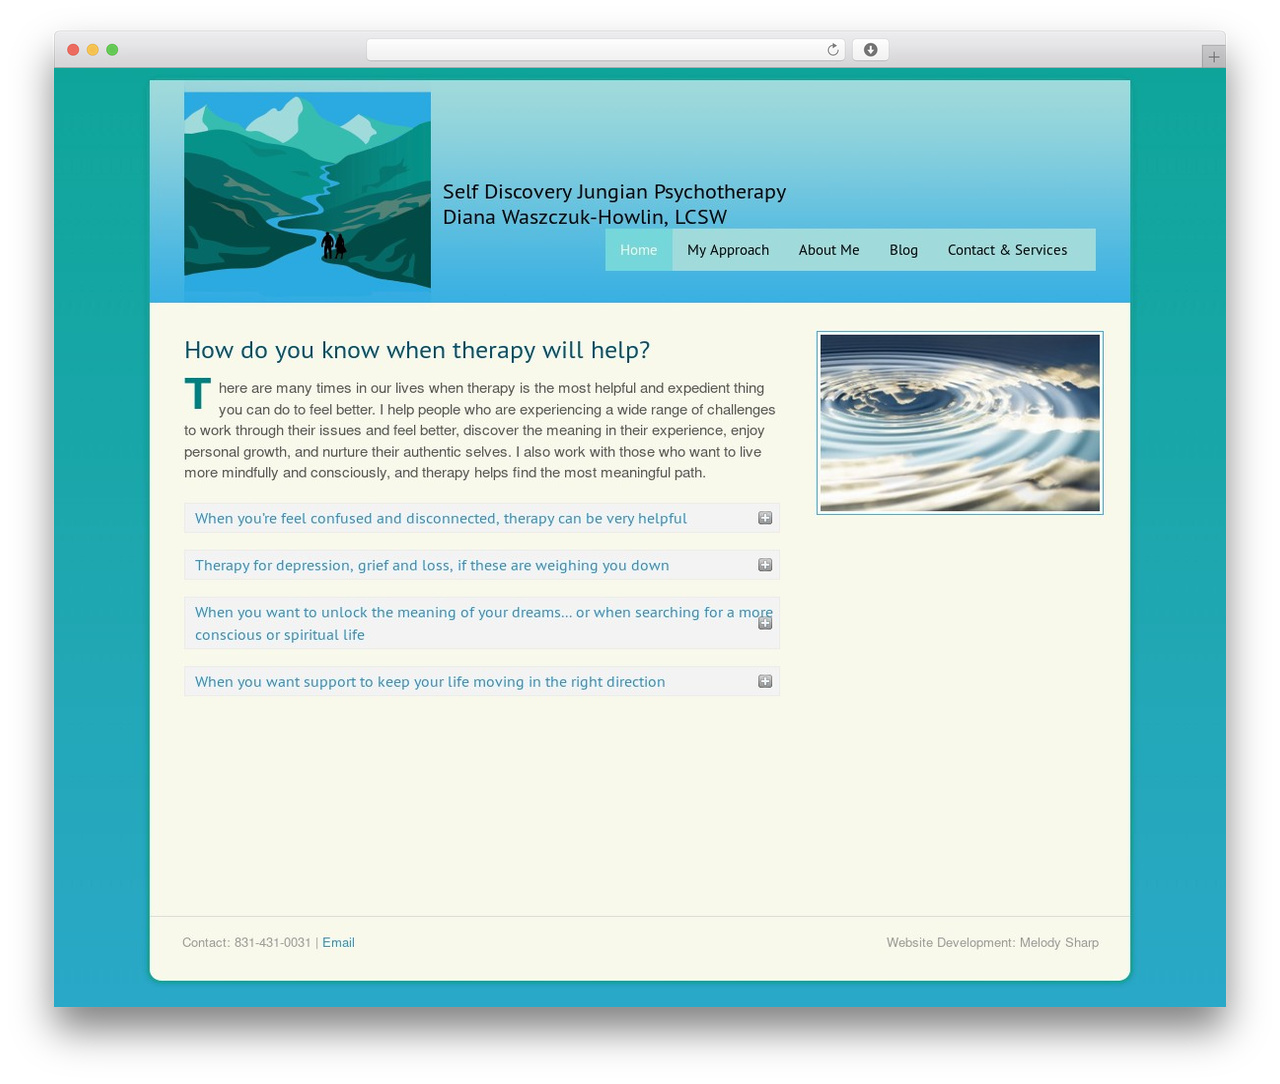Minimize window with the yellow button
1280x1084 pixels.
(92, 50)
